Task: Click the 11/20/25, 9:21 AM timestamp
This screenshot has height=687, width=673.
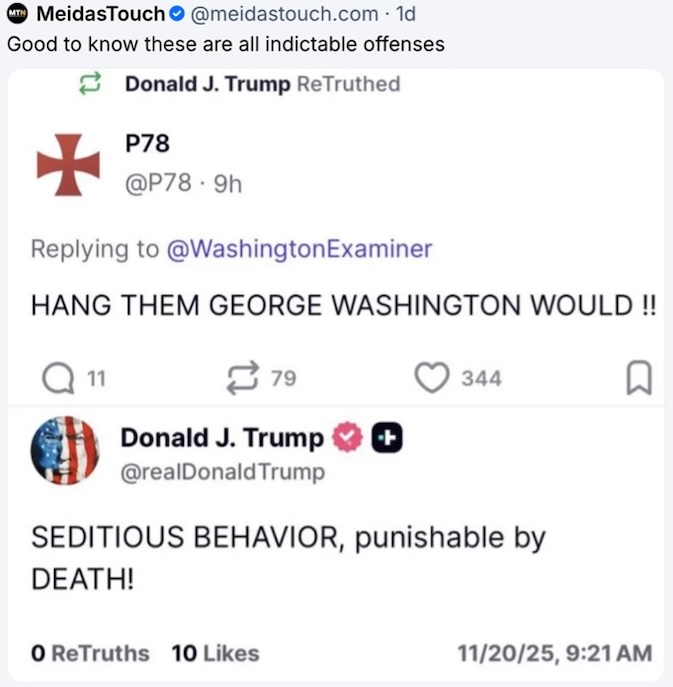Action: click(x=555, y=653)
